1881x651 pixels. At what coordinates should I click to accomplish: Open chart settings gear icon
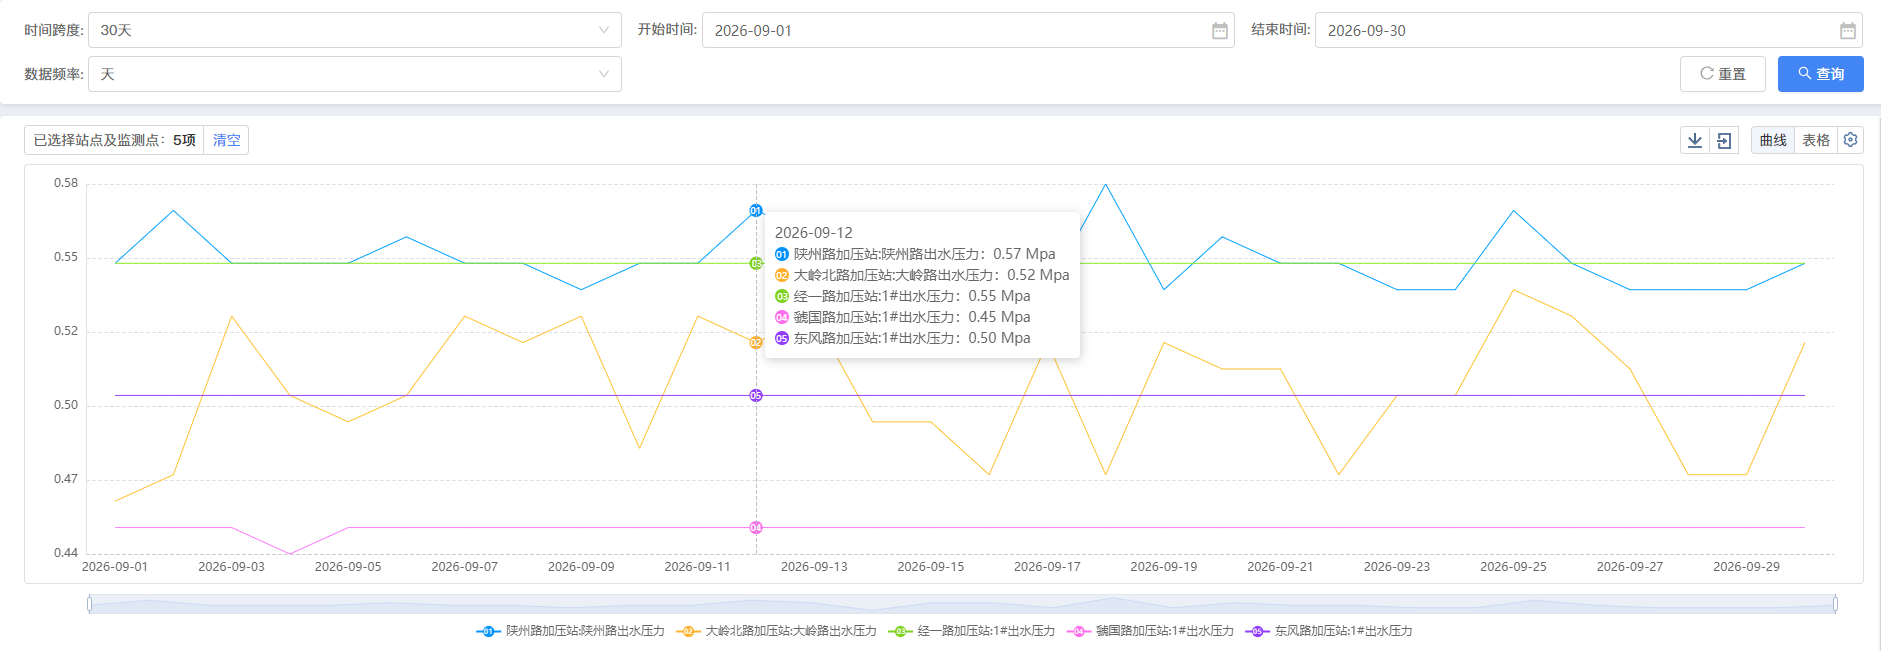tap(1850, 140)
